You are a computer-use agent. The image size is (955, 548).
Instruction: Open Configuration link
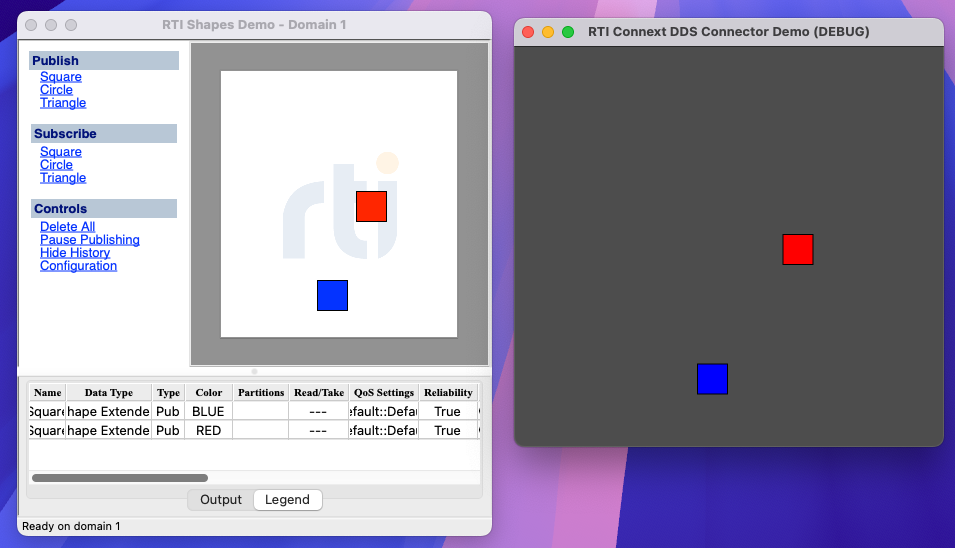coord(79,265)
